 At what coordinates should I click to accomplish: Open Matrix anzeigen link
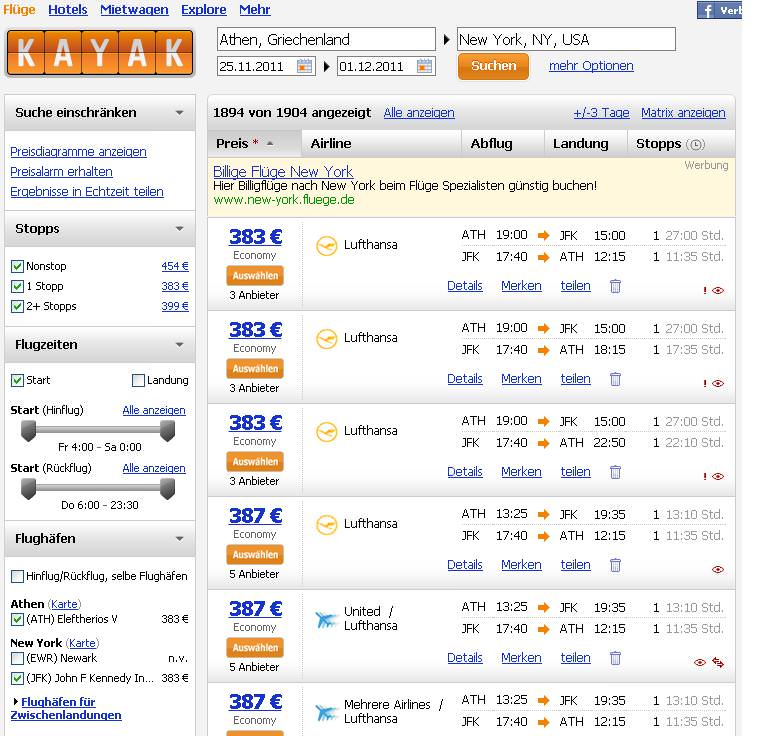coord(683,113)
